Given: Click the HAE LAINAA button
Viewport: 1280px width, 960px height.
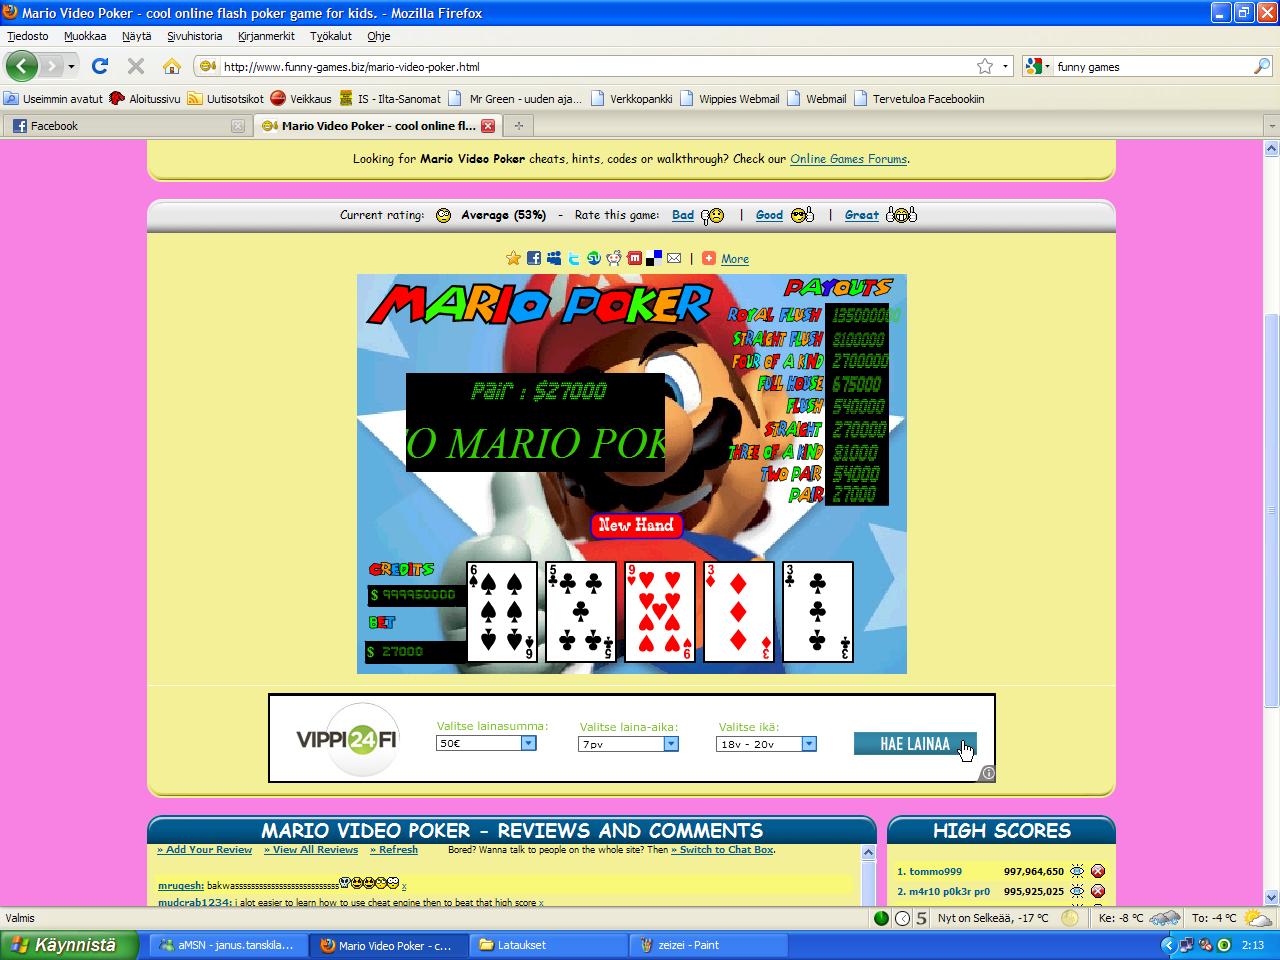Looking at the screenshot, I should tap(915, 744).
